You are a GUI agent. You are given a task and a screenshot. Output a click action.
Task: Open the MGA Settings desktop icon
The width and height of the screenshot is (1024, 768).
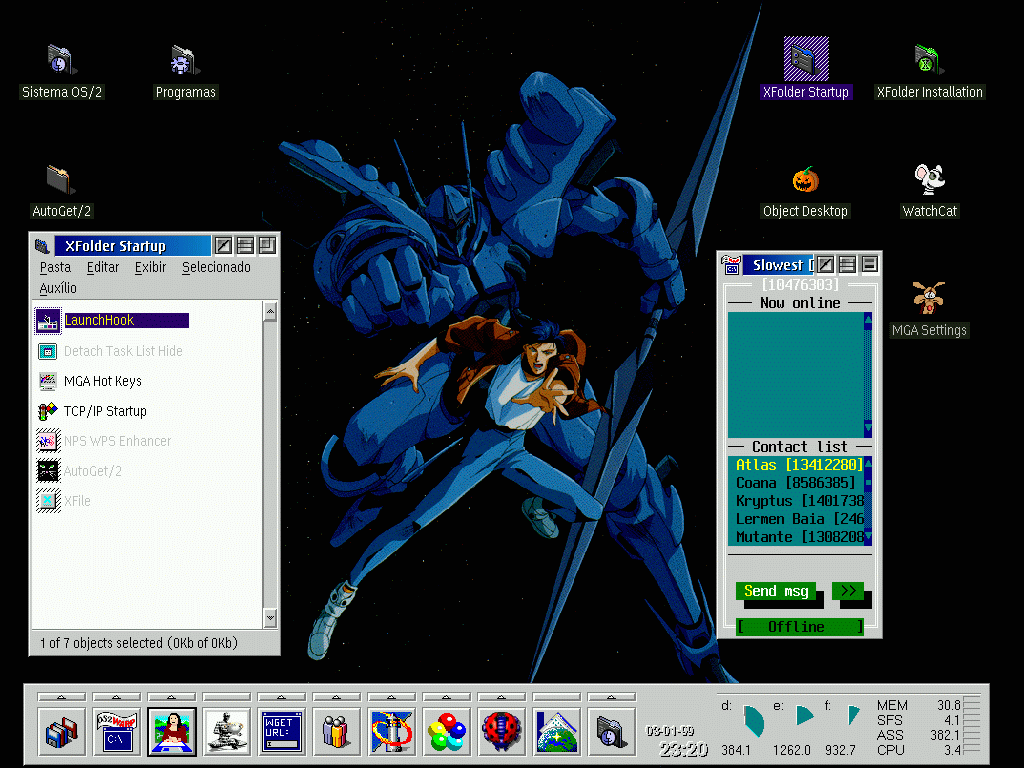[x=929, y=298]
